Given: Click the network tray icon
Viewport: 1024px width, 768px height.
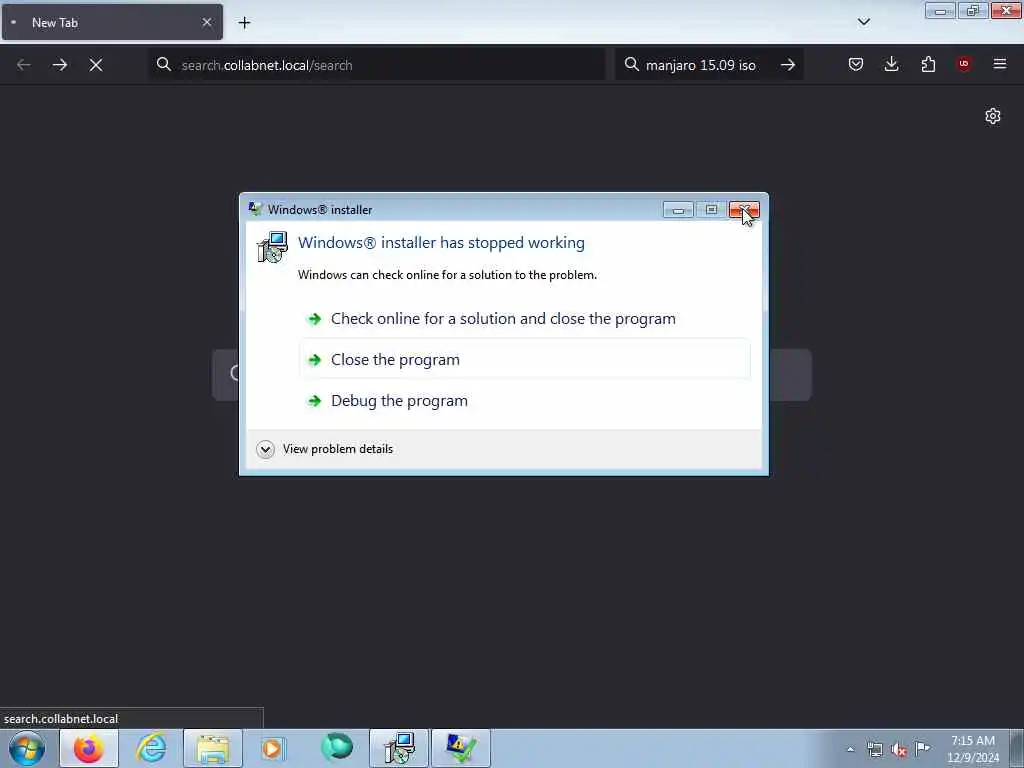Looking at the screenshot, I should 875,749.
